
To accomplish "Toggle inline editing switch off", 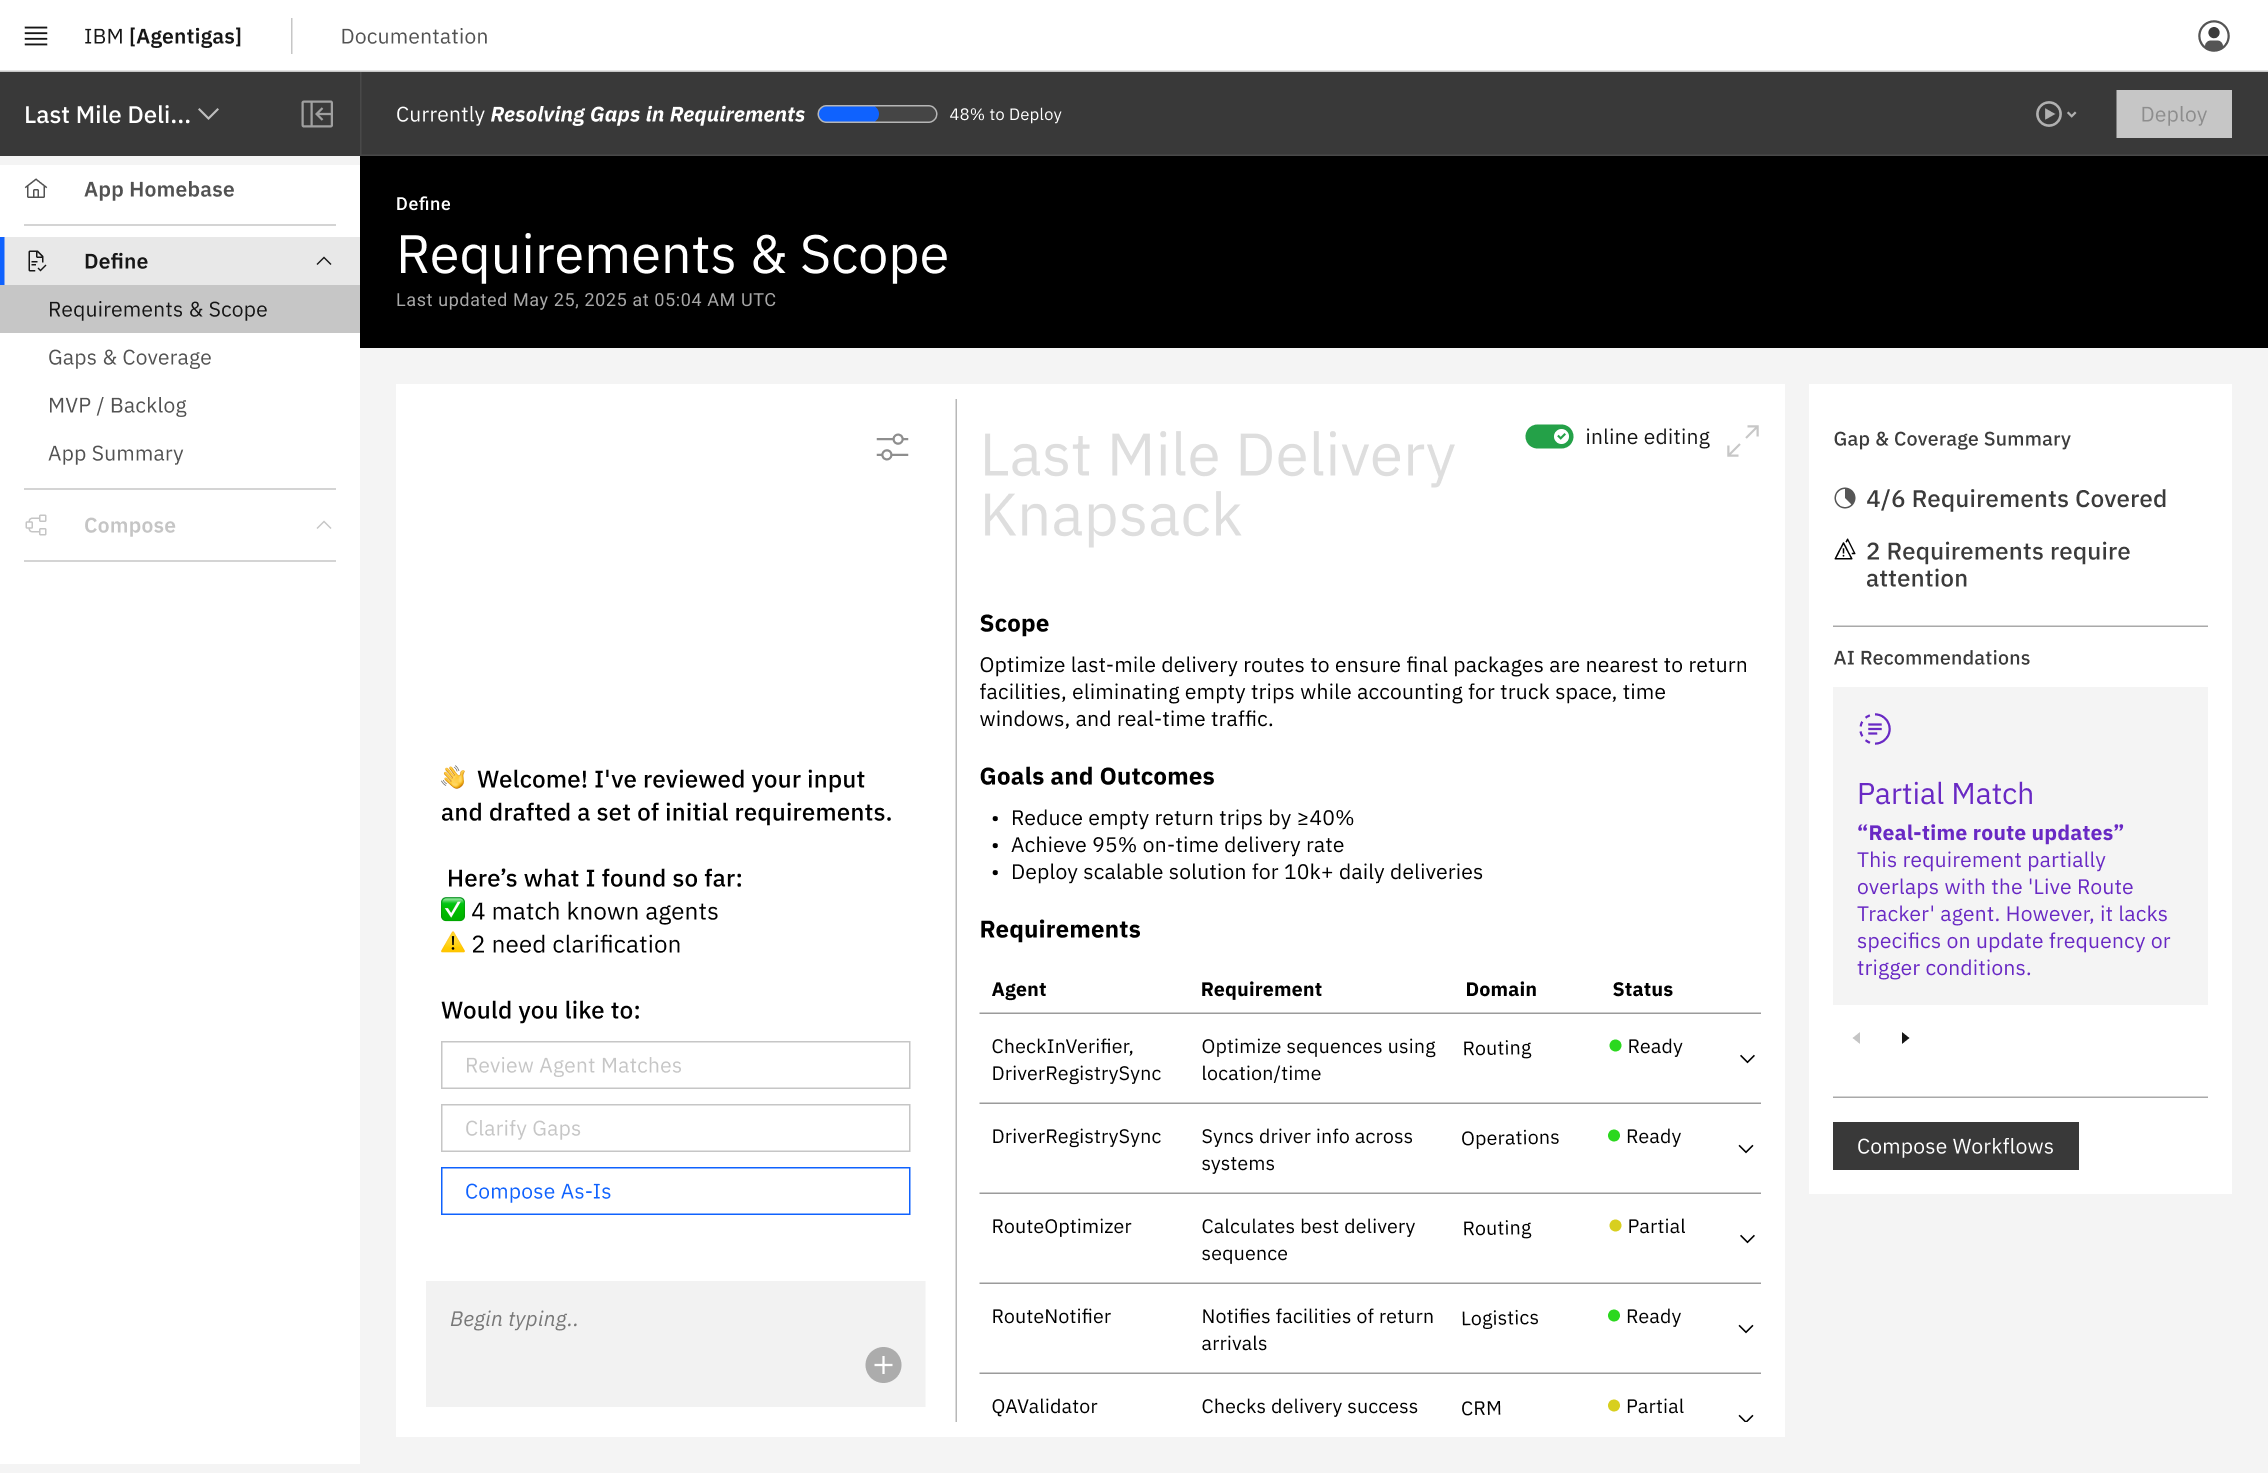I will 1548,437.
